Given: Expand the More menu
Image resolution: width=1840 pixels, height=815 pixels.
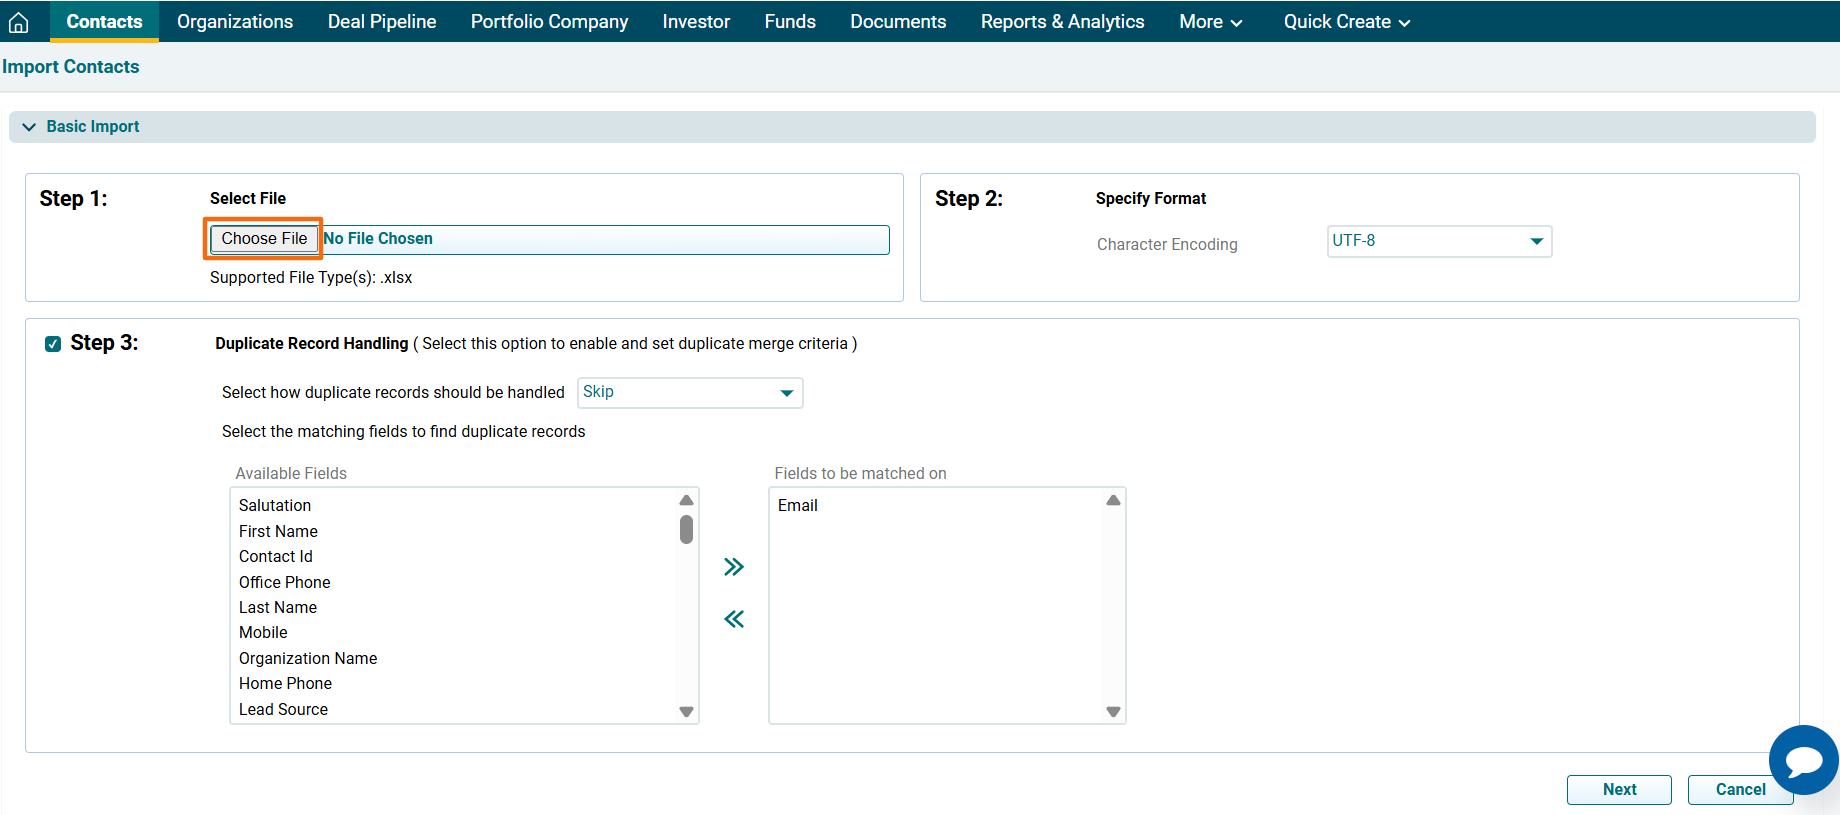Looking at the screenshot, I should click(x=1210, y=22).
